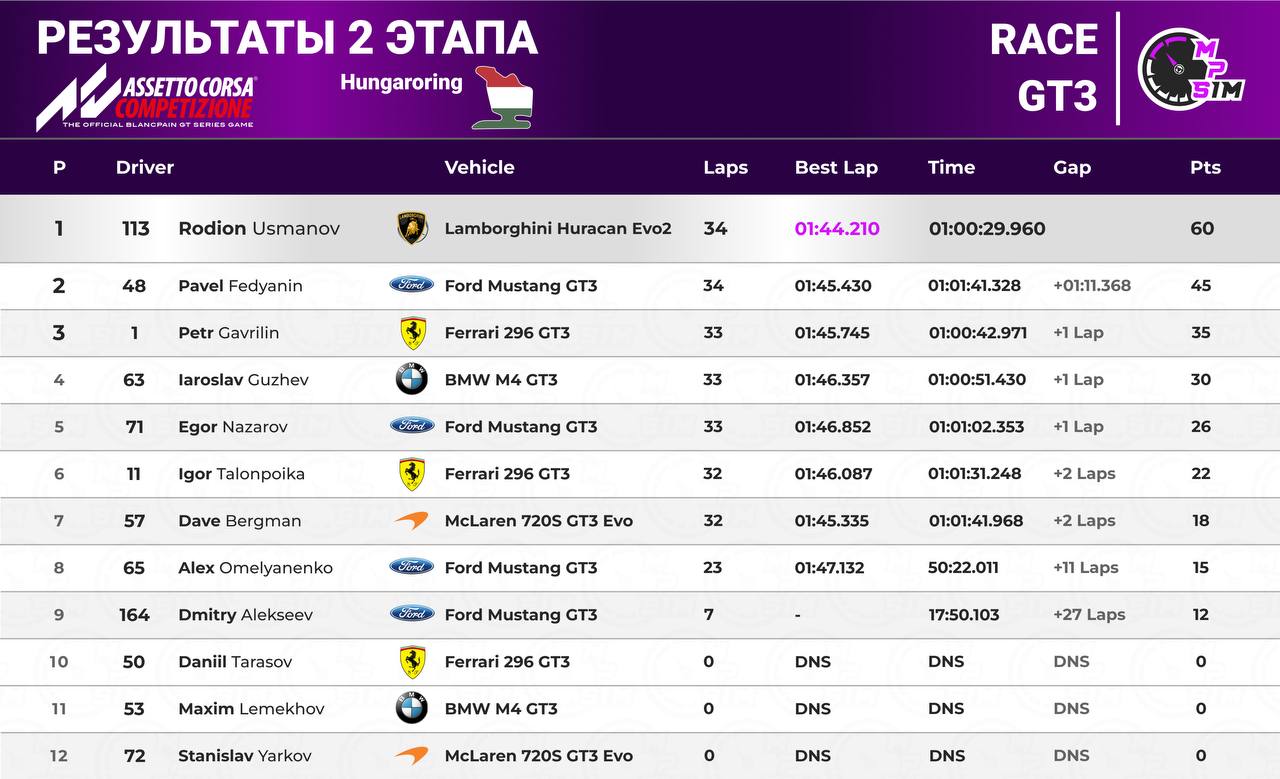The width and height of the screenshot is (1280, 779).
Task: Click best lap '01:45.430'
Action: tap(833, 286)
